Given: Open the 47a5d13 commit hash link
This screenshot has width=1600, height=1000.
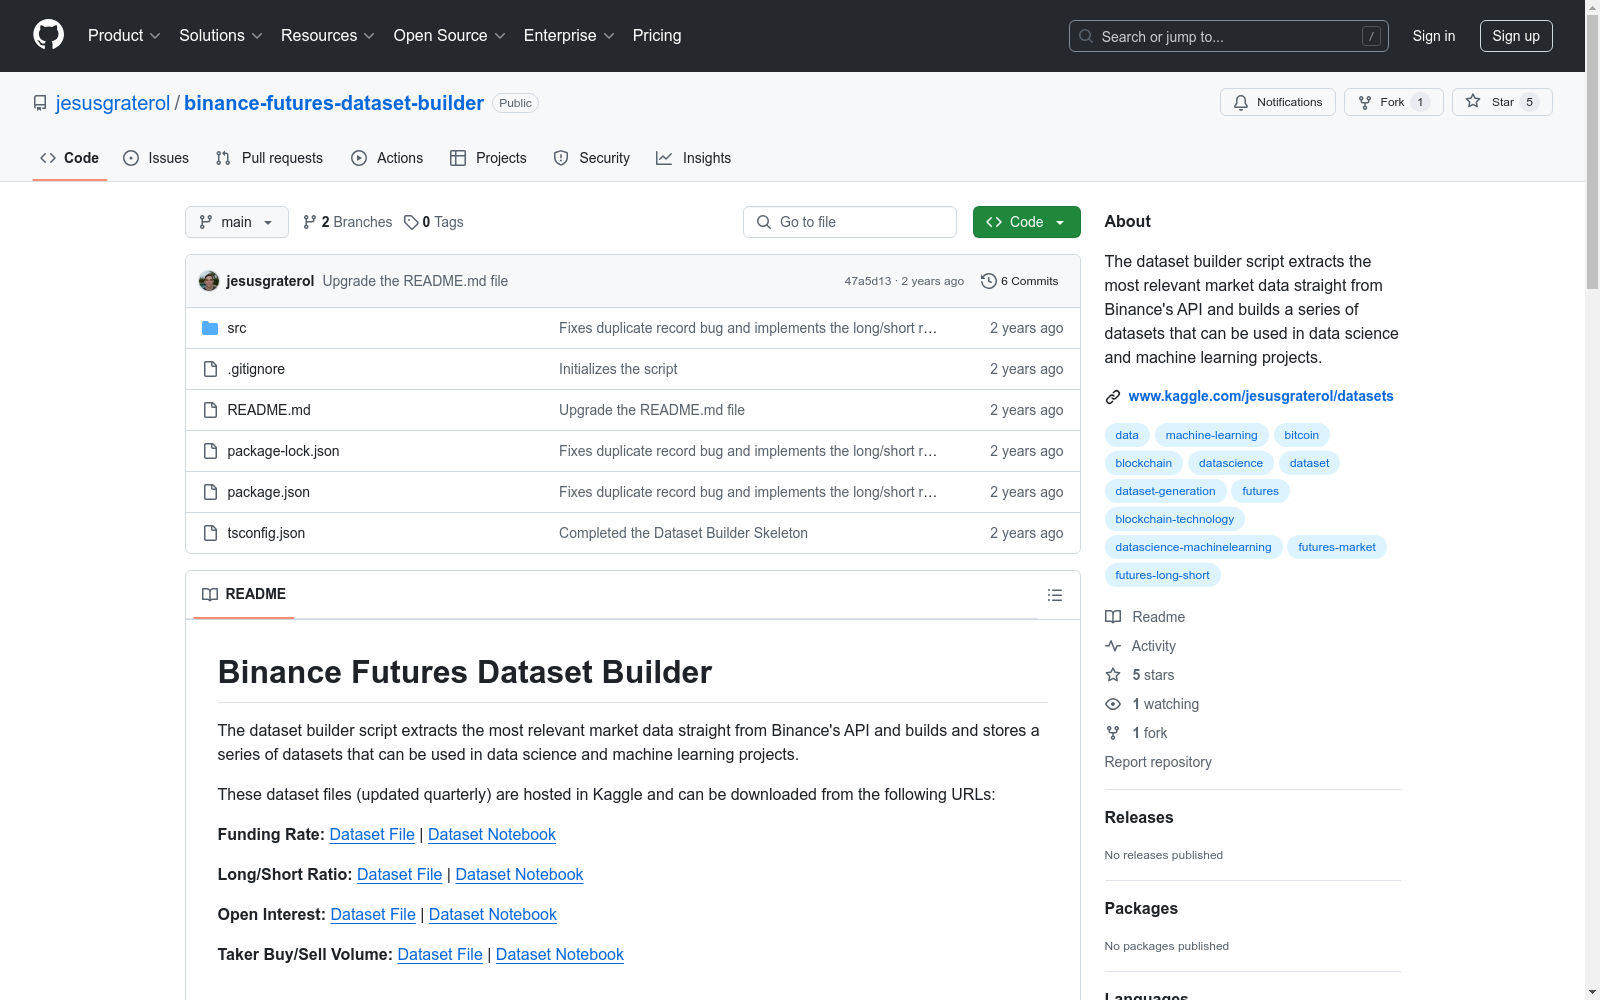Looking at the screenshot, I should click(868, 281).
